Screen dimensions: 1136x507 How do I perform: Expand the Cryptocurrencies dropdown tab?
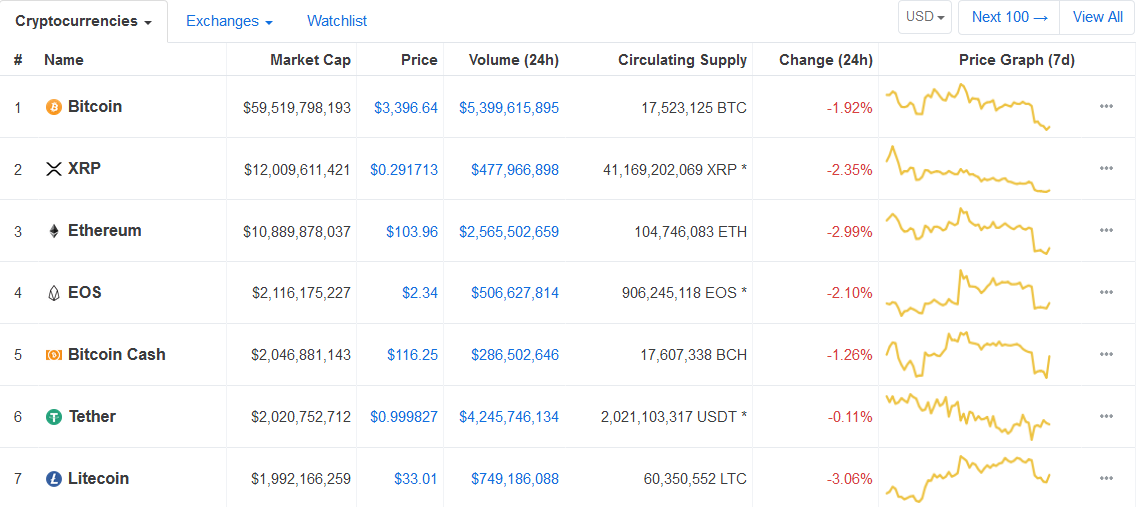(83, 21)
